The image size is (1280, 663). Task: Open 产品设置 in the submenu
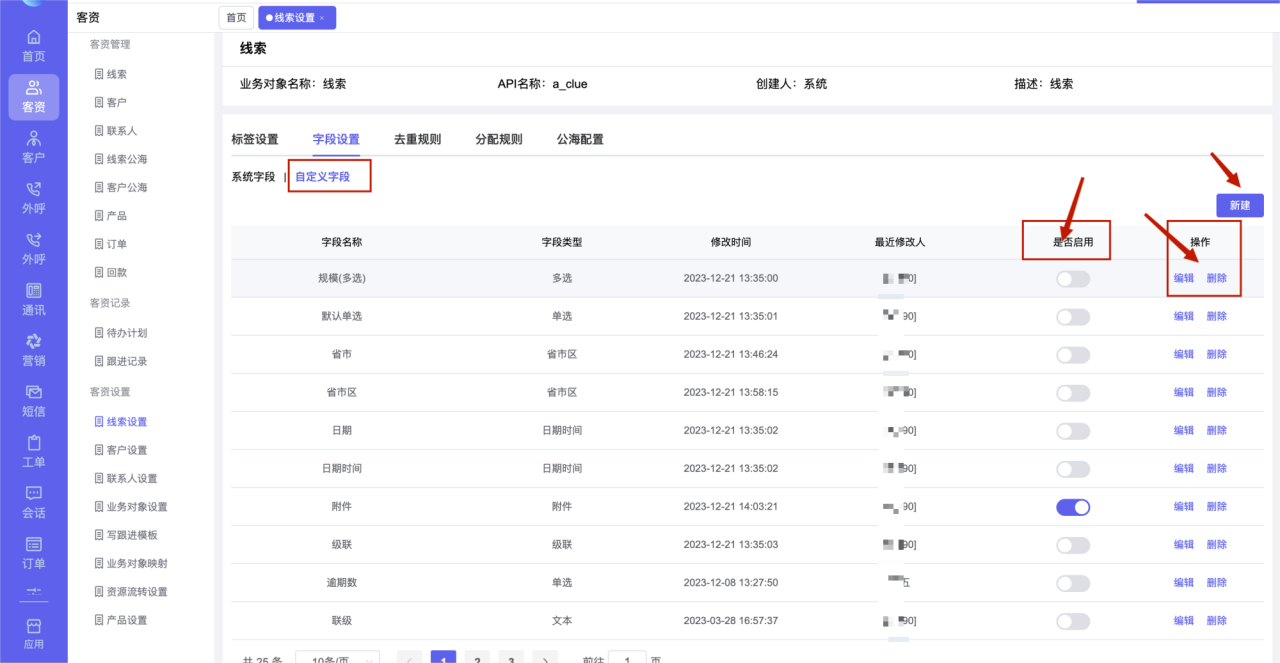click(120, 620)
